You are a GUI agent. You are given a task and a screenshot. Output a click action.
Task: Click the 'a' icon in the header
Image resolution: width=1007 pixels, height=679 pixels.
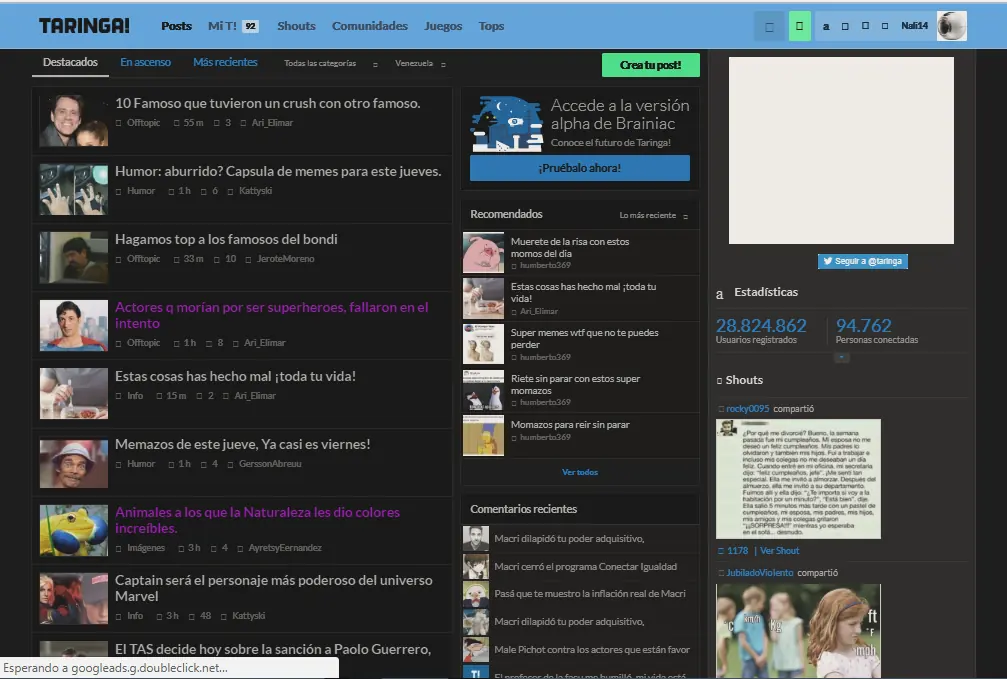pyautogui.click(x=826, y=26)
